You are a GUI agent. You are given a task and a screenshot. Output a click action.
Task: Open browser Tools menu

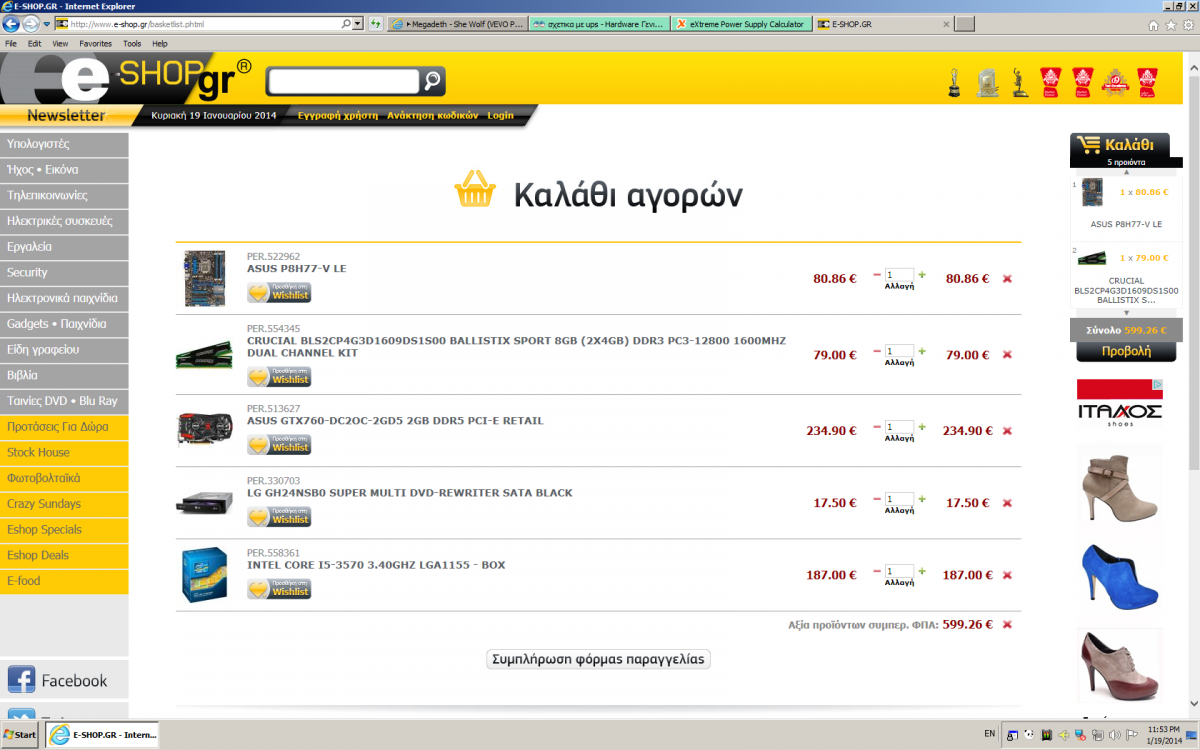[132, 44]
